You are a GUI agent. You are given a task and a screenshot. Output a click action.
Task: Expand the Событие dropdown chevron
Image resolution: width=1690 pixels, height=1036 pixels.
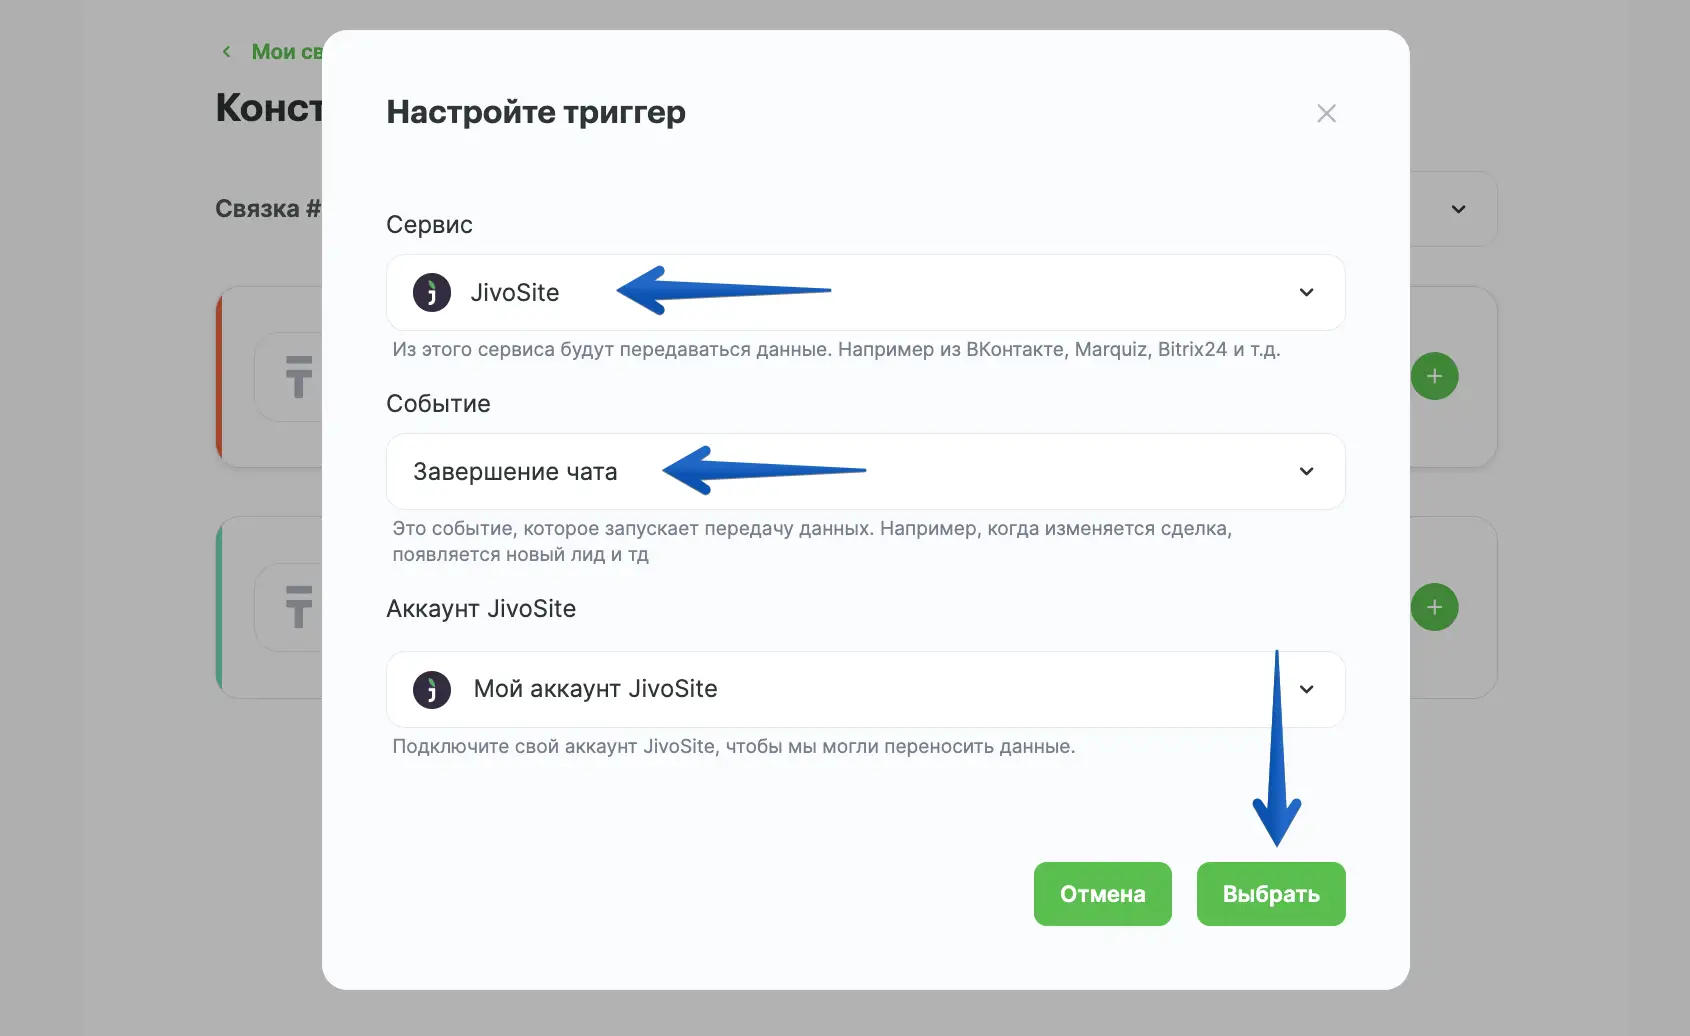pos(1306,472)
